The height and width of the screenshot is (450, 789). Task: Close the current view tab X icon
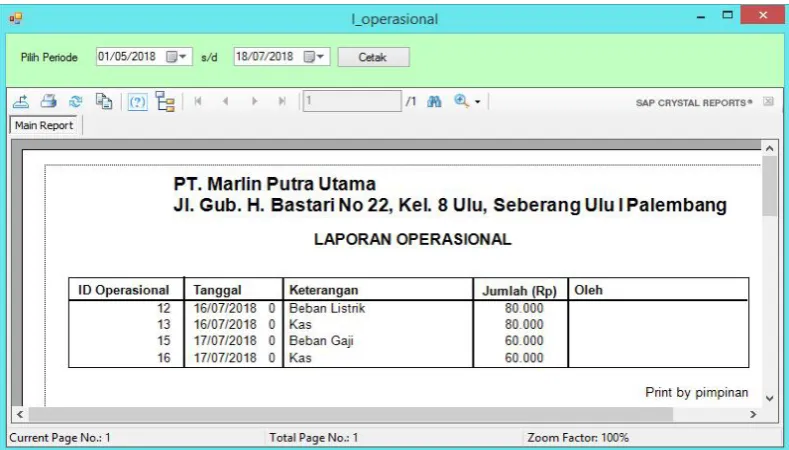click(x=768, y=102)
